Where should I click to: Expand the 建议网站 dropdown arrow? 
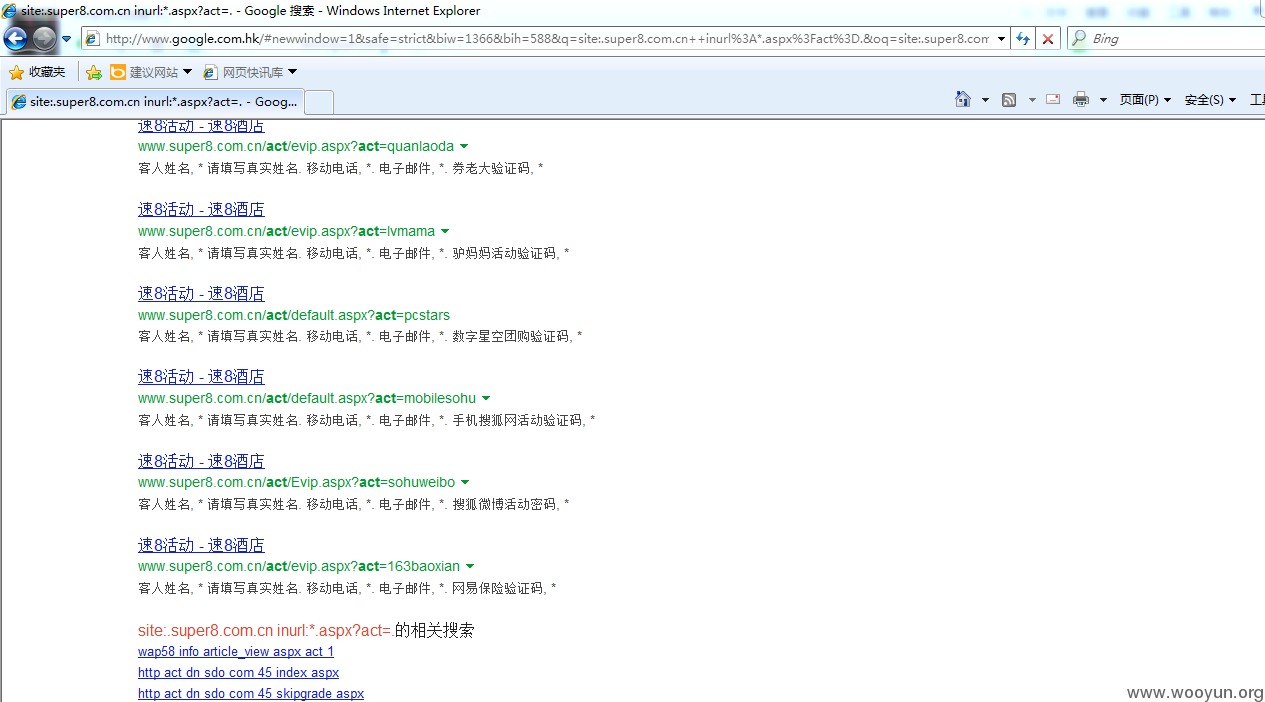(187, 72)
